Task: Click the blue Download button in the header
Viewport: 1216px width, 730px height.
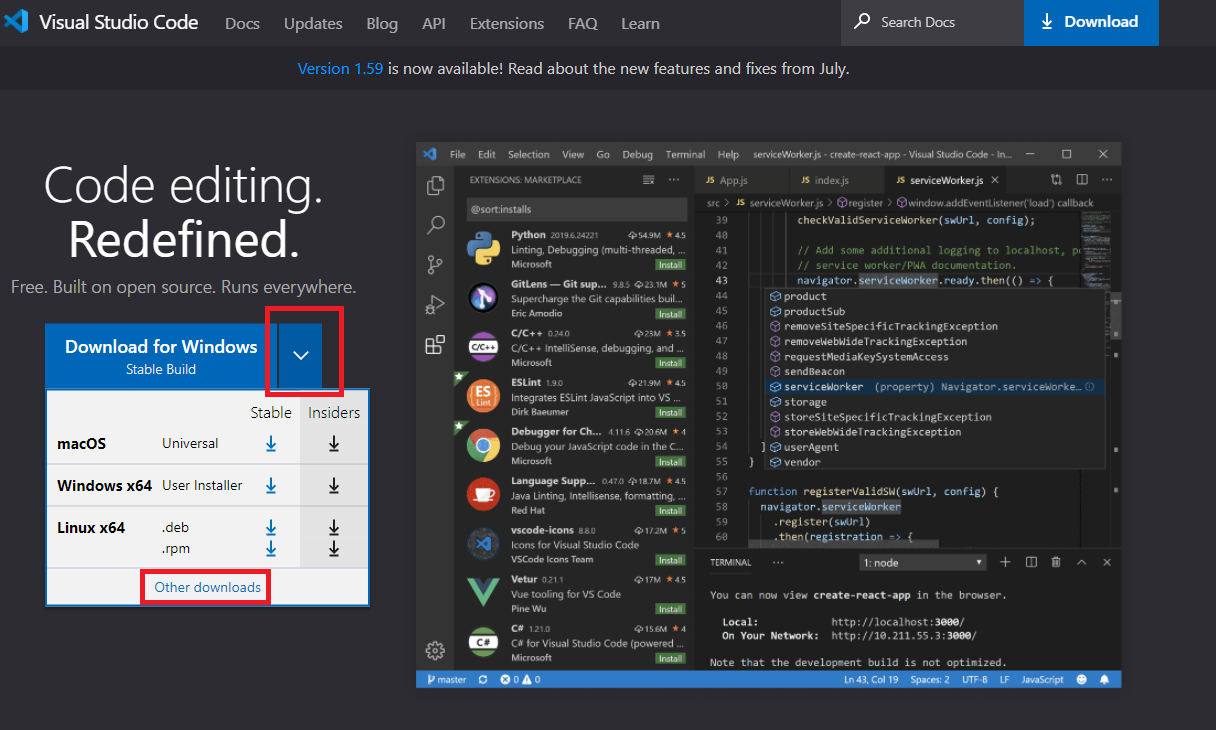Action: click(x=1091, y=22)
